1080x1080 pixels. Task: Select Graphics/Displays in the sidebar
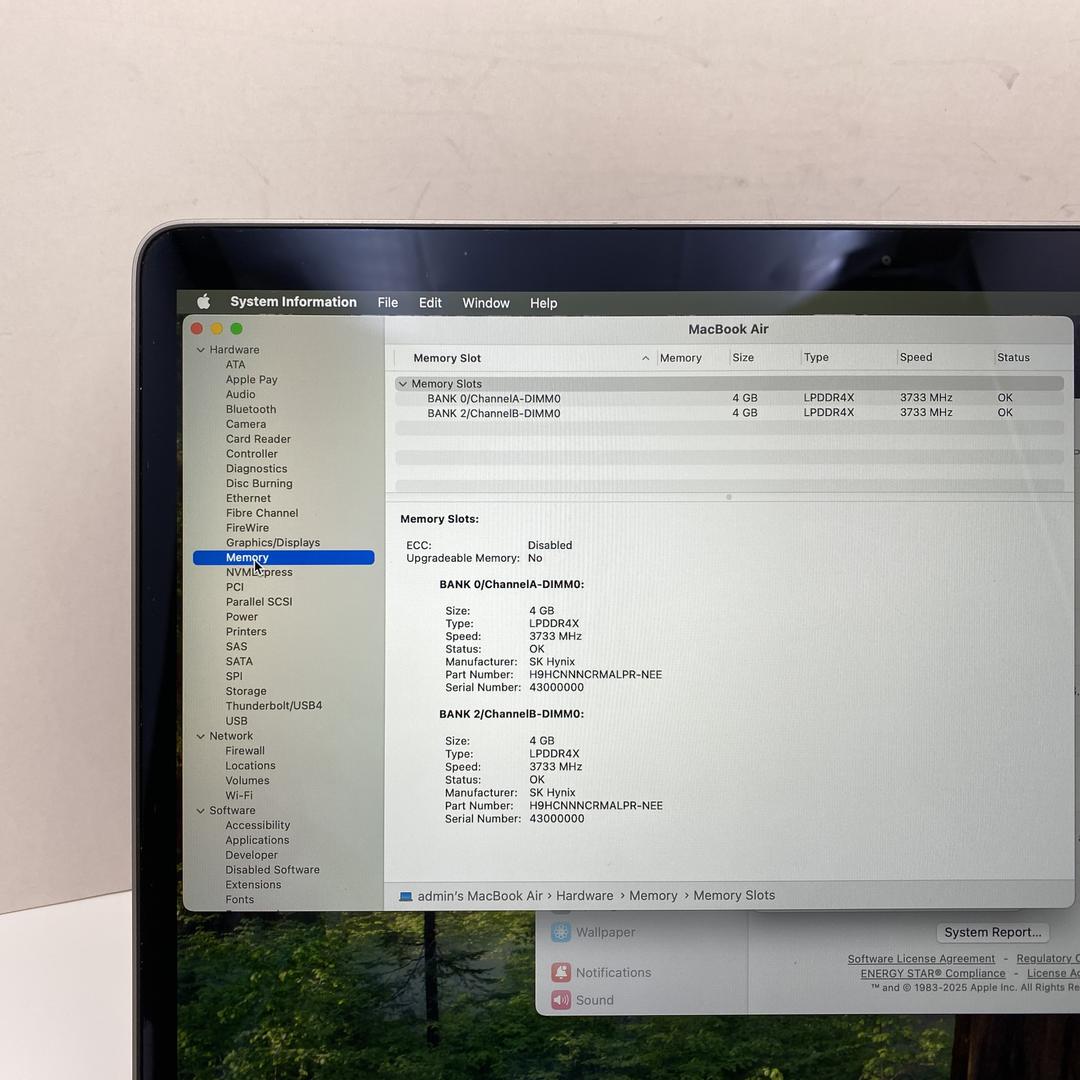pos(272,543)
